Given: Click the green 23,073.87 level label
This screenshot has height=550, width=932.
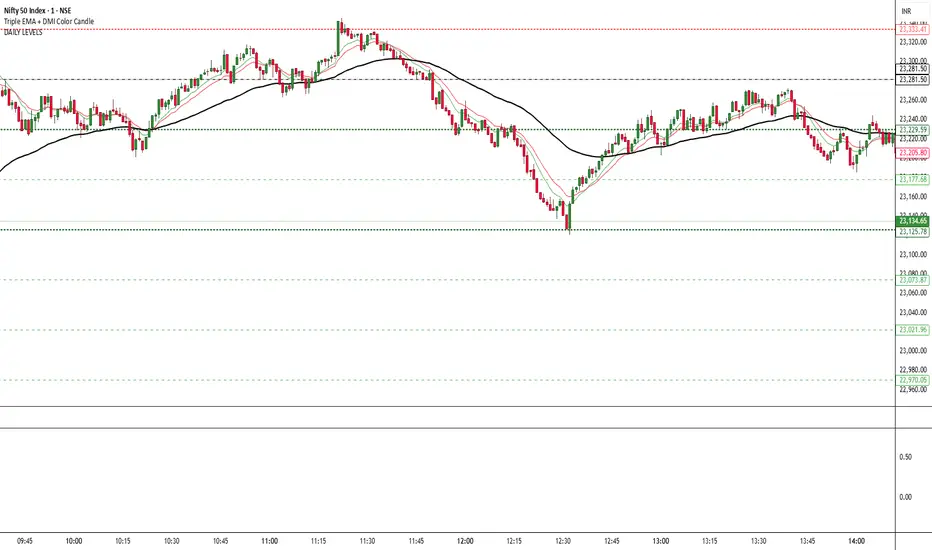Looking at the screenshot, I should pyautogui.click(x=912, y=280).
